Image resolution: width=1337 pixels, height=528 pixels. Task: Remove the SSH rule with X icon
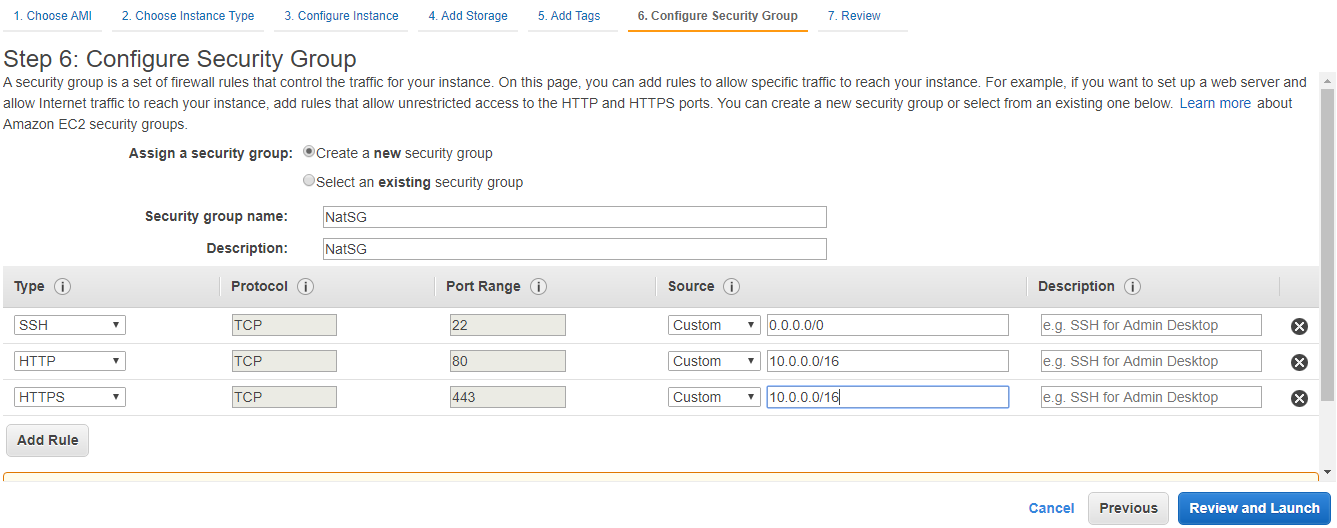click(1299, 326)
